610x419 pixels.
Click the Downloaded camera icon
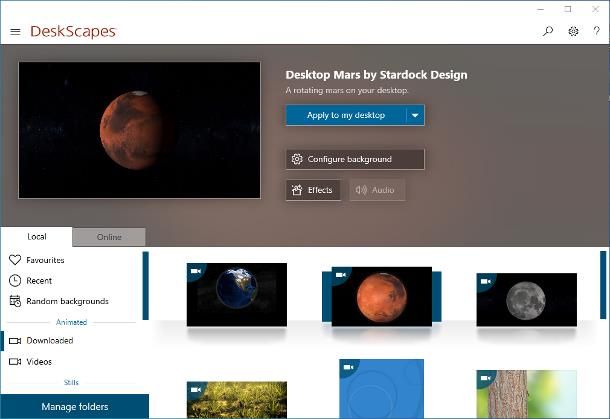click(x=15, y=341)
